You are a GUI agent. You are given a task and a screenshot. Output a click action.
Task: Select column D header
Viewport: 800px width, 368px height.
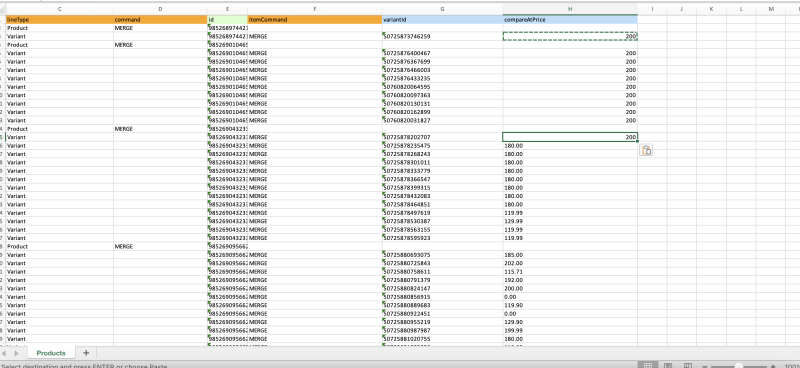tap(160, 9)
